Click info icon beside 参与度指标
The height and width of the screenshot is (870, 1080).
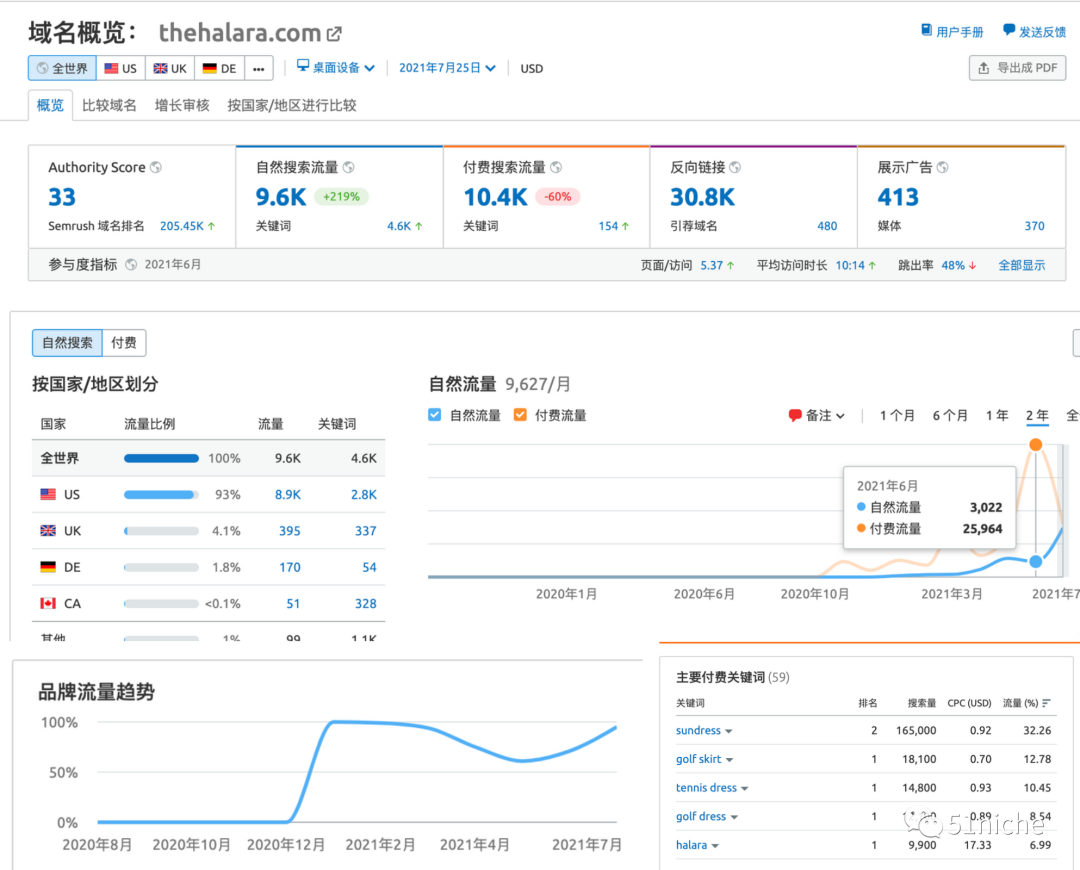tap(131, 265)
